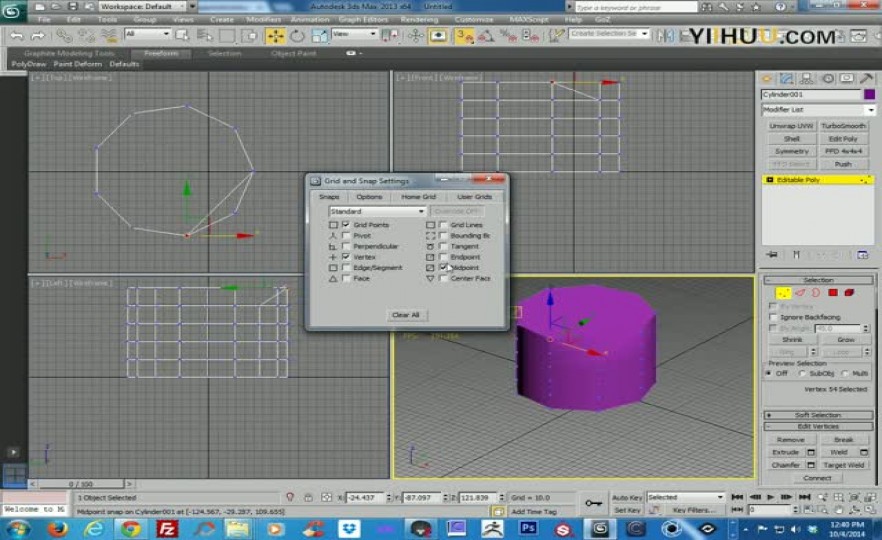
Task: Switch to User Grids tab
Action: [474, 197]
